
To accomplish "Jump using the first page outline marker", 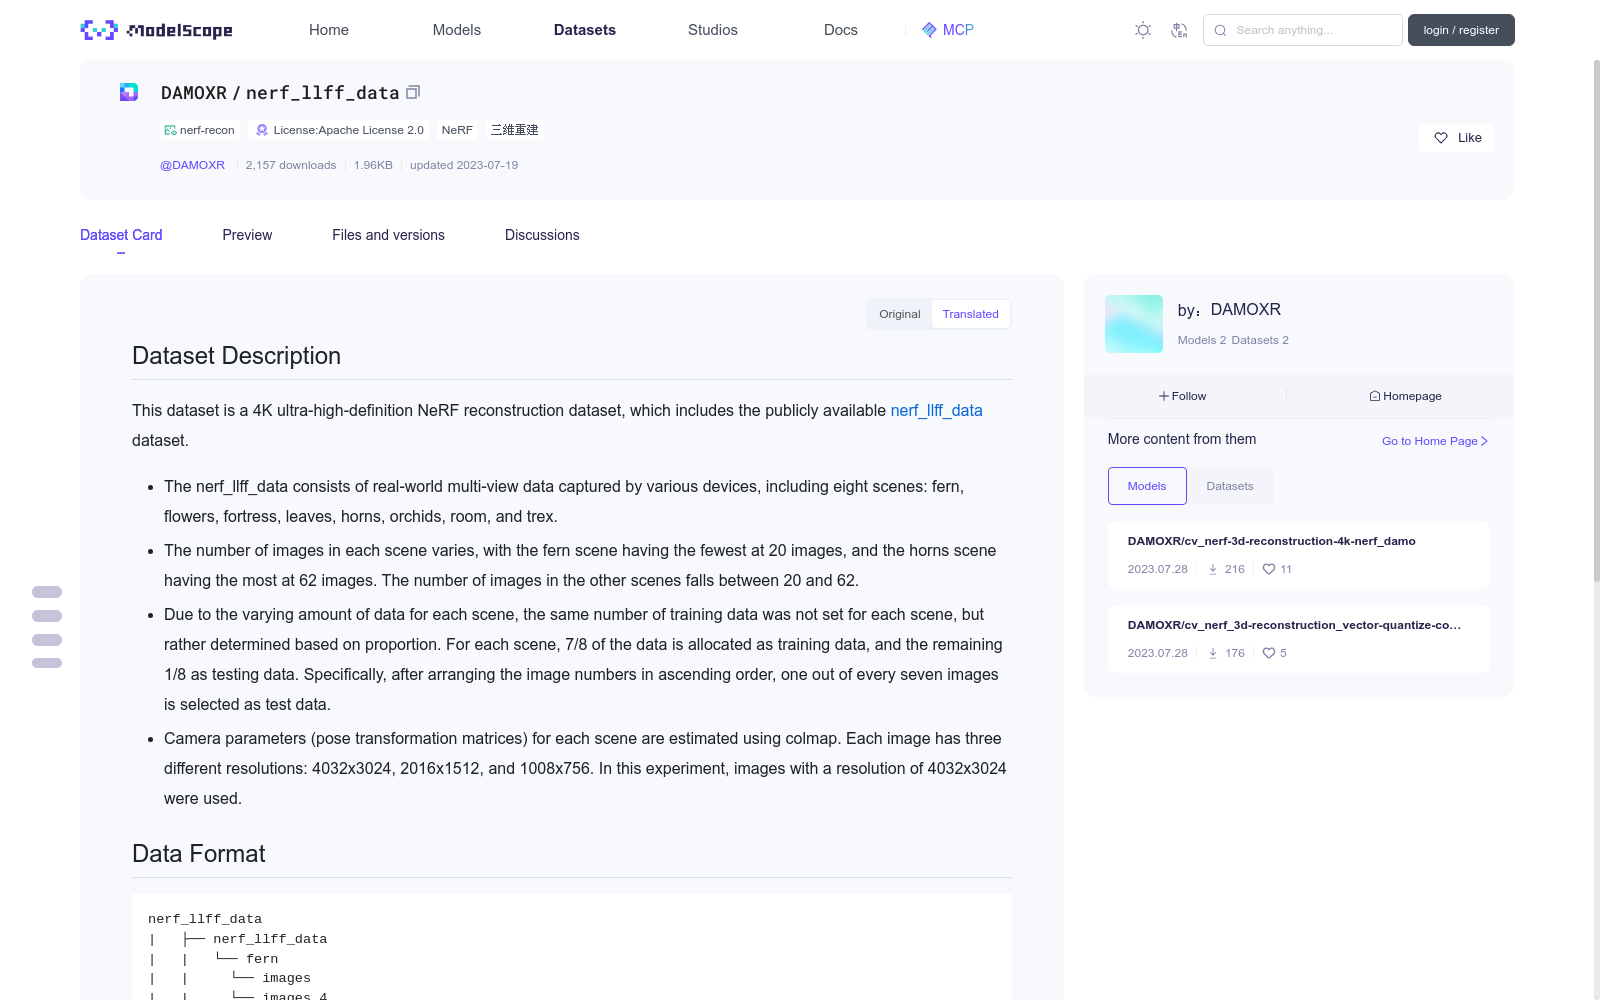I will [47, 592].
